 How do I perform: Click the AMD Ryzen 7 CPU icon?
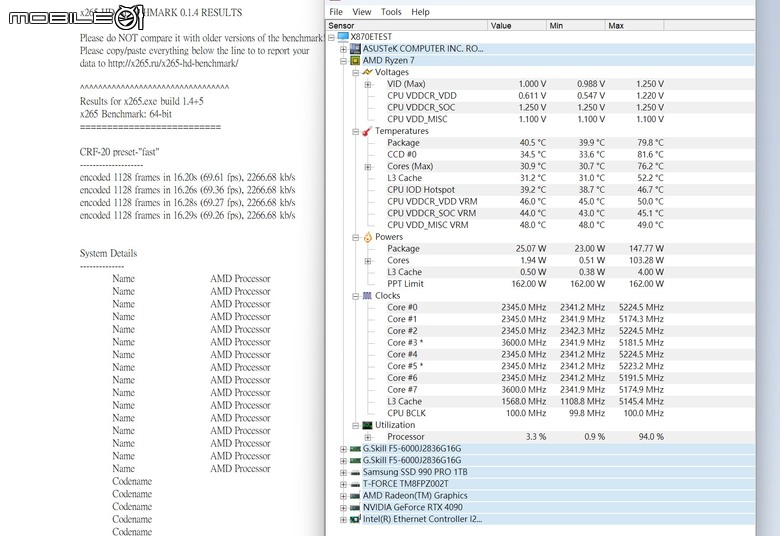pos(355,60)
